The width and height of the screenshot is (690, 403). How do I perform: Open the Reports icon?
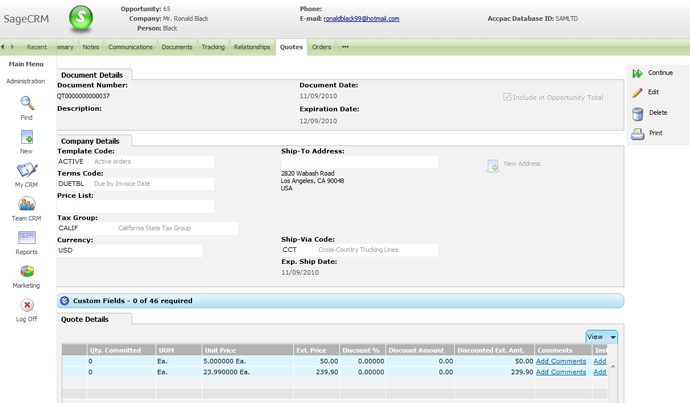(x=27, y=238)
